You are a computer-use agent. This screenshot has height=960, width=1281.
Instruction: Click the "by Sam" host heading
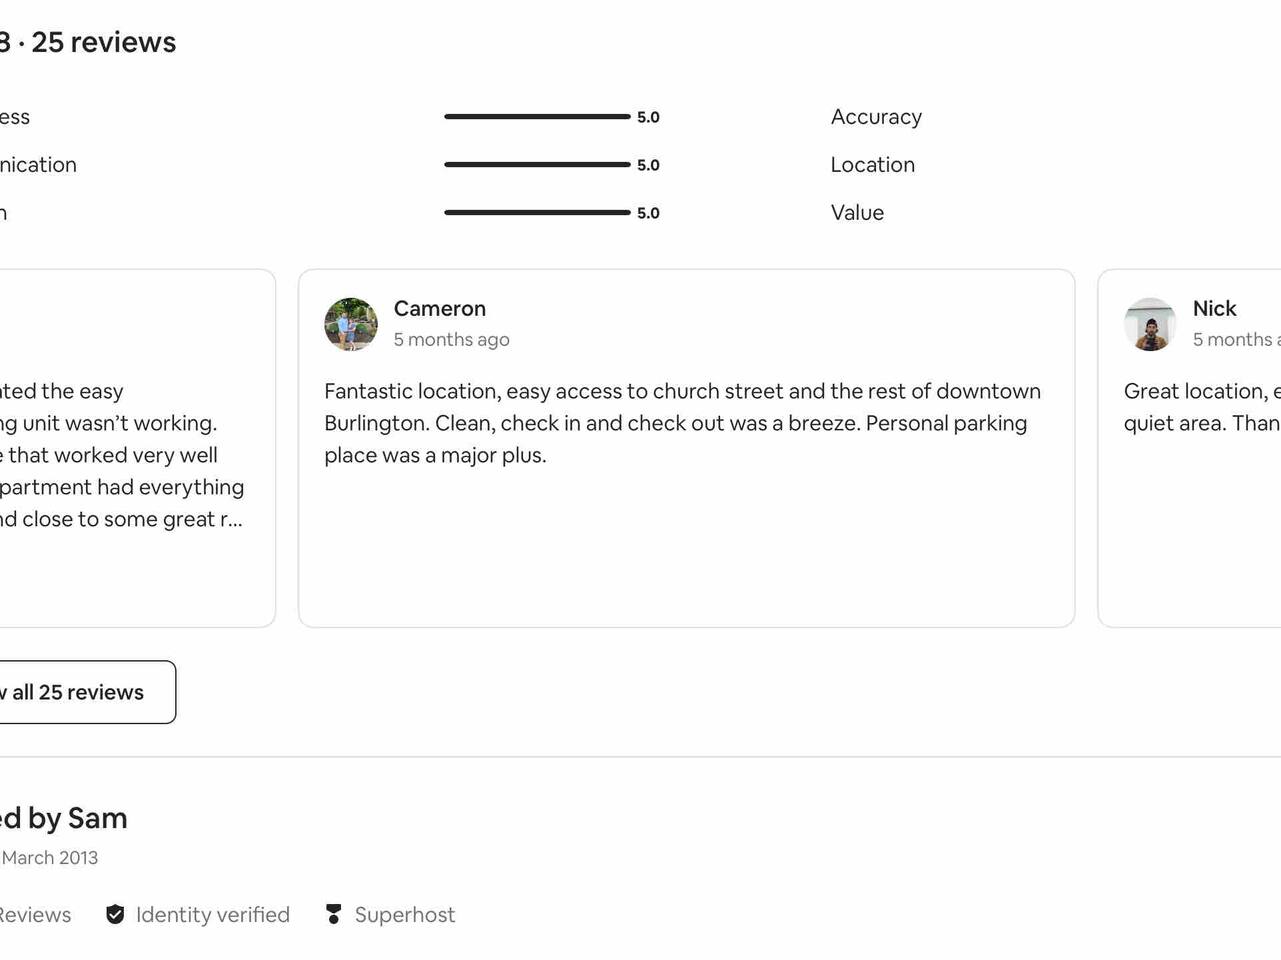(x=68, y=818)
